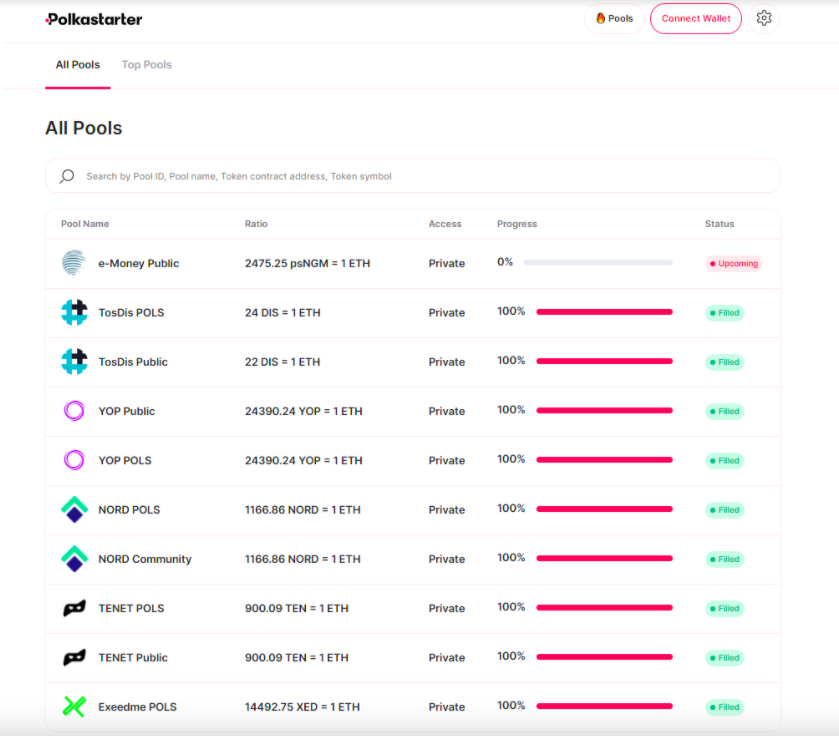Image resolution: width=839 pixels, height=736 pixels.
Task: Click the Upcoming status badge for e-Money Public
Action: pos(734,263)
